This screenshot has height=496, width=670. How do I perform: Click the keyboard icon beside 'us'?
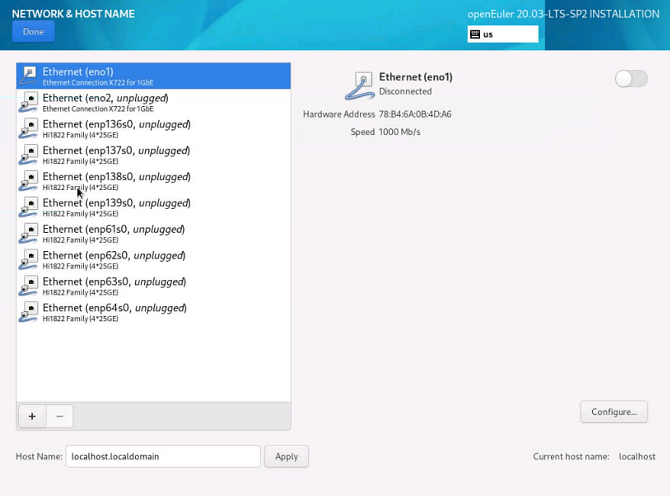[x=476, y=34]
